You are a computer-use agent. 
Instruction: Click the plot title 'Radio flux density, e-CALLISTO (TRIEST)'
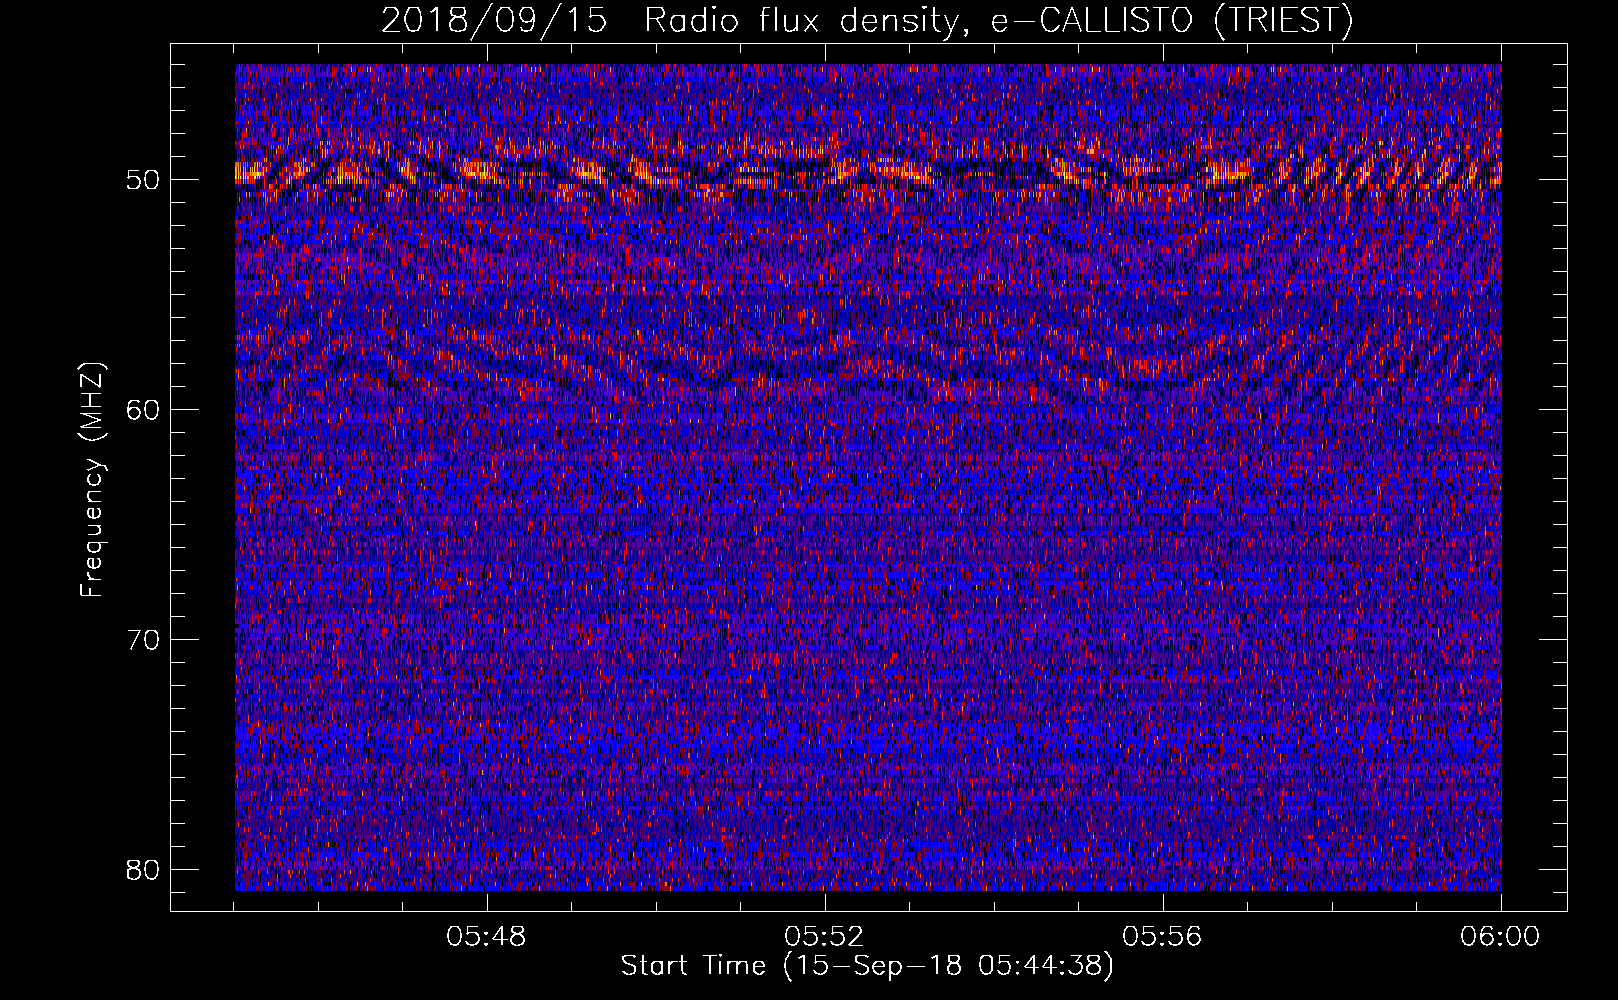pos(998,20)
